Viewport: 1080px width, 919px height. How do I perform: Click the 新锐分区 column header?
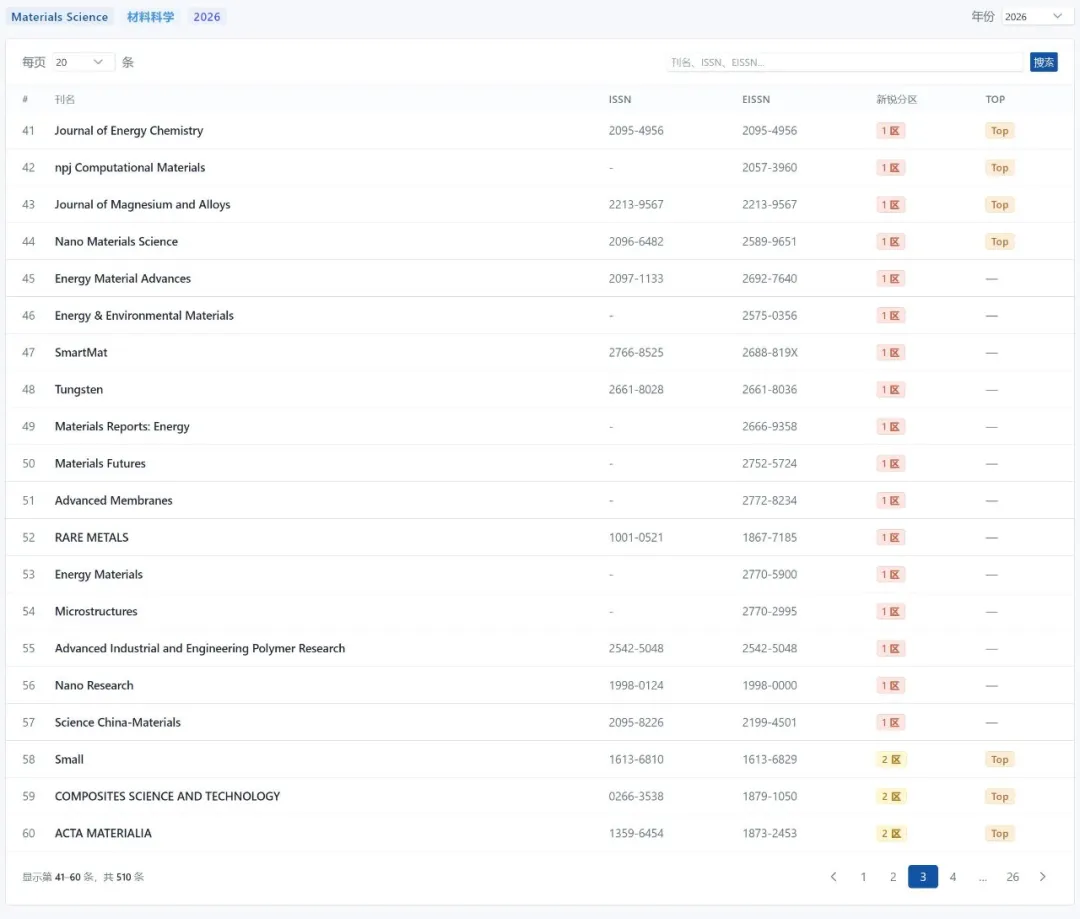point(896,99)
